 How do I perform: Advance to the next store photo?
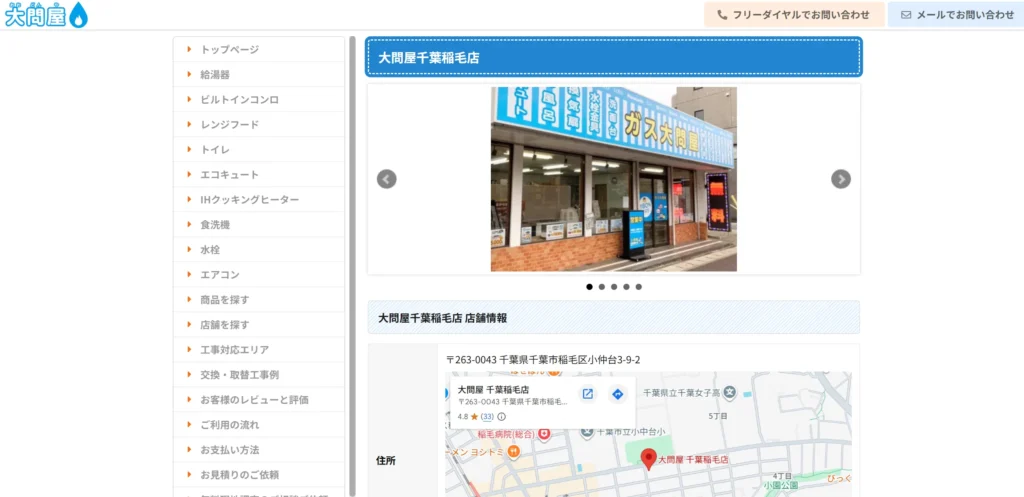[x=841, y=179]
